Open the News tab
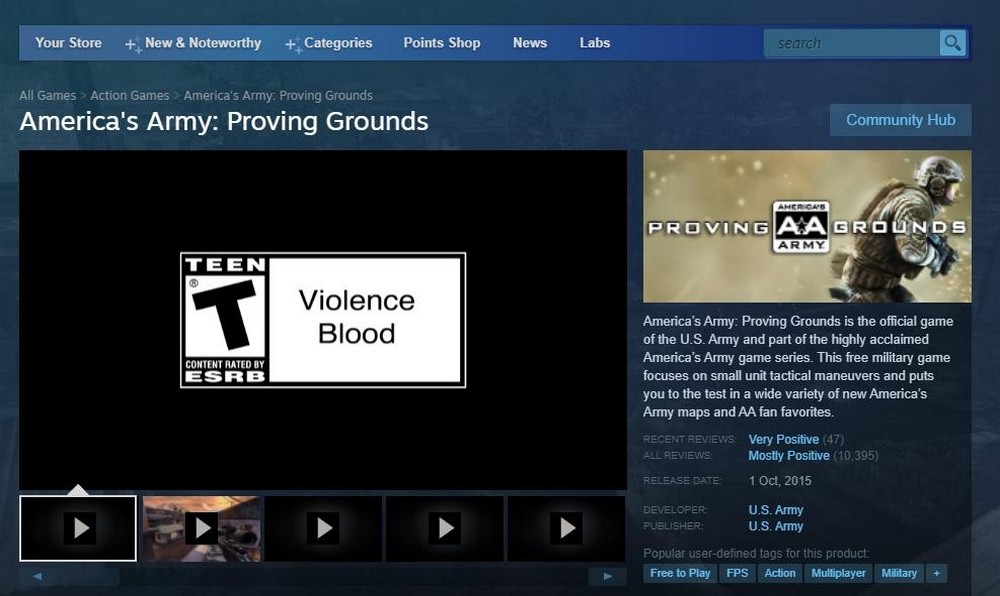1000x596 pixels. click(x=529, y=43)
